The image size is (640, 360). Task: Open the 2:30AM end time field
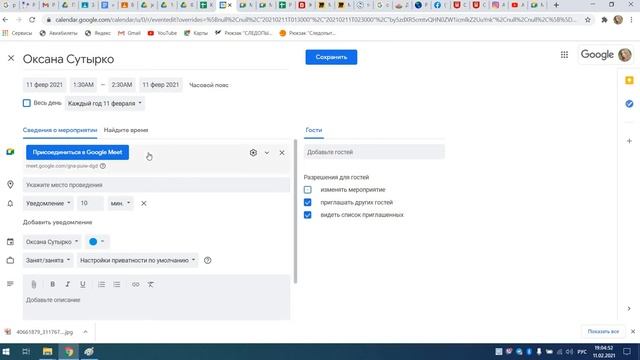pos(122,85)
